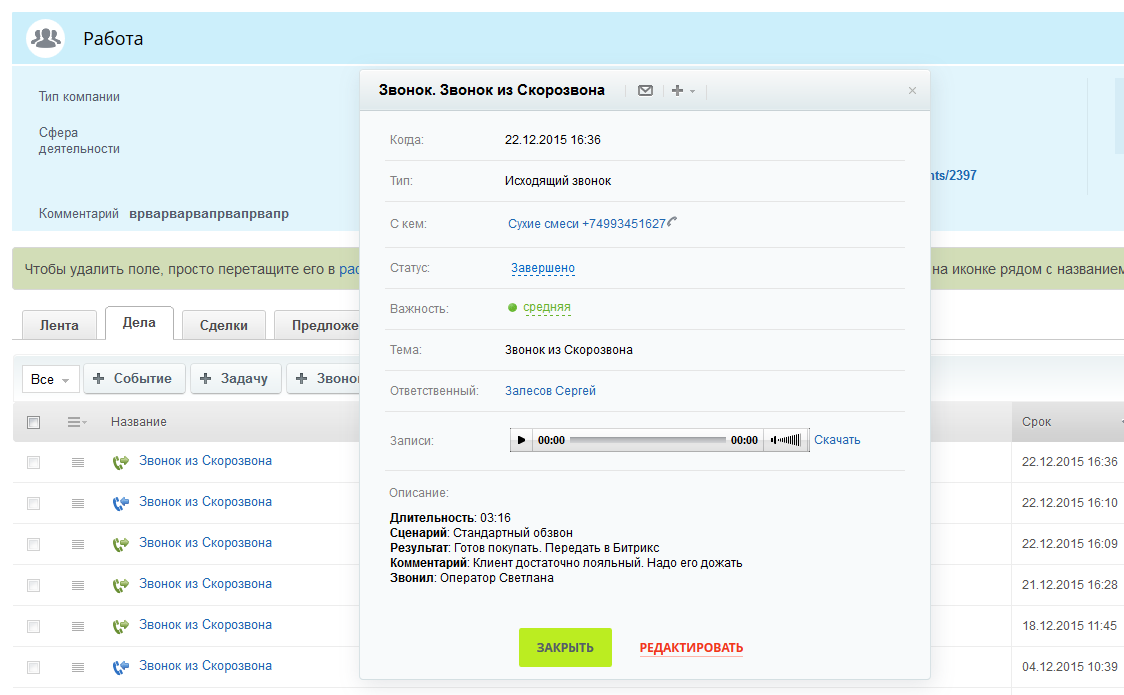Click the volume icon in audio player
This screenshot has height=695, width=1124.
click(787, 440)
